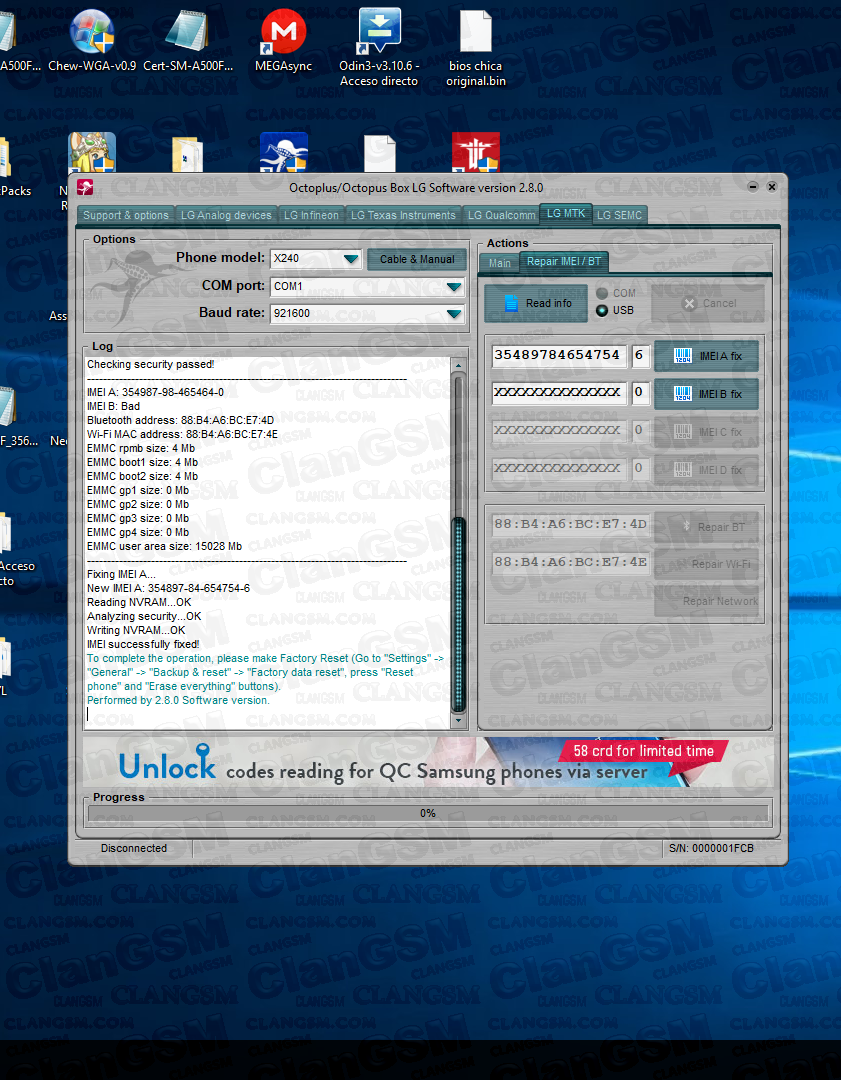This screenshot has width=841, height=1080.
Task: Open the Main actions tab
Action: coord(500,263)
